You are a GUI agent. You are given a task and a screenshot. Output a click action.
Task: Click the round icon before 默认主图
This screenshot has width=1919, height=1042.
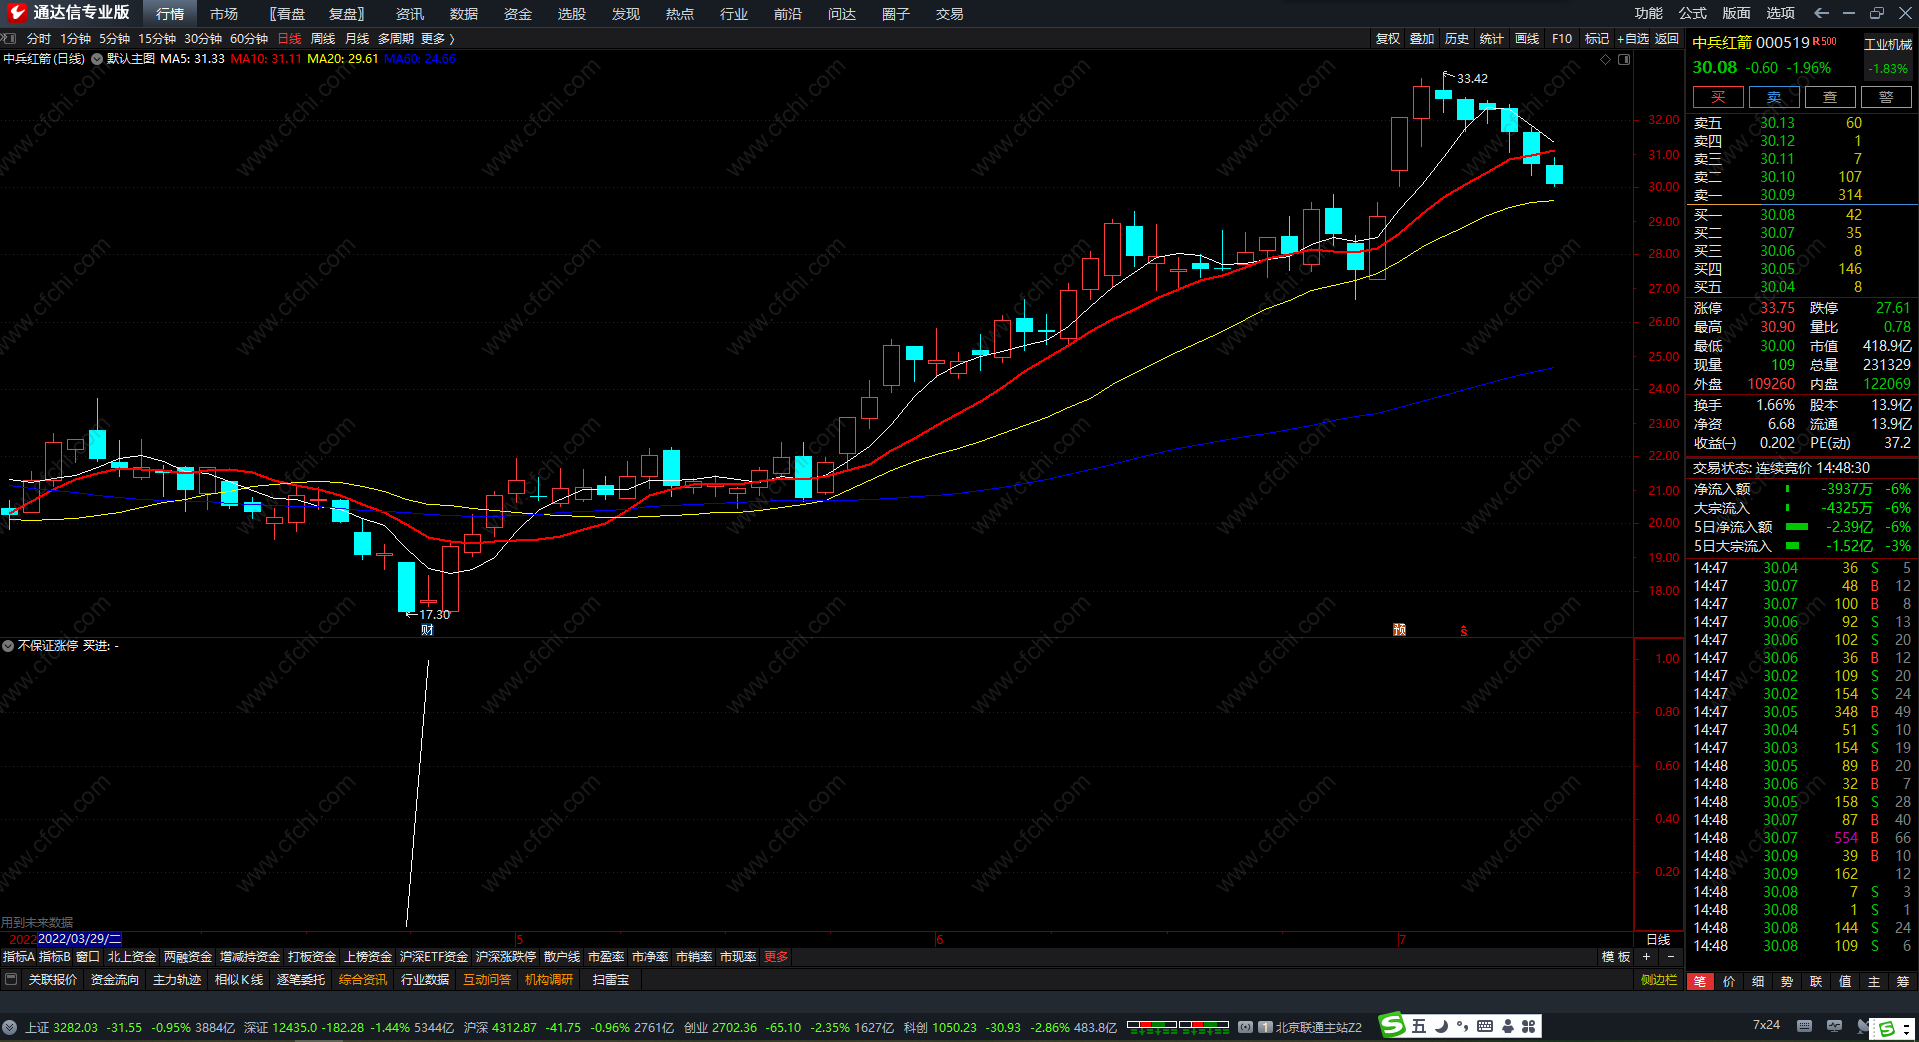tap(97, 59)
